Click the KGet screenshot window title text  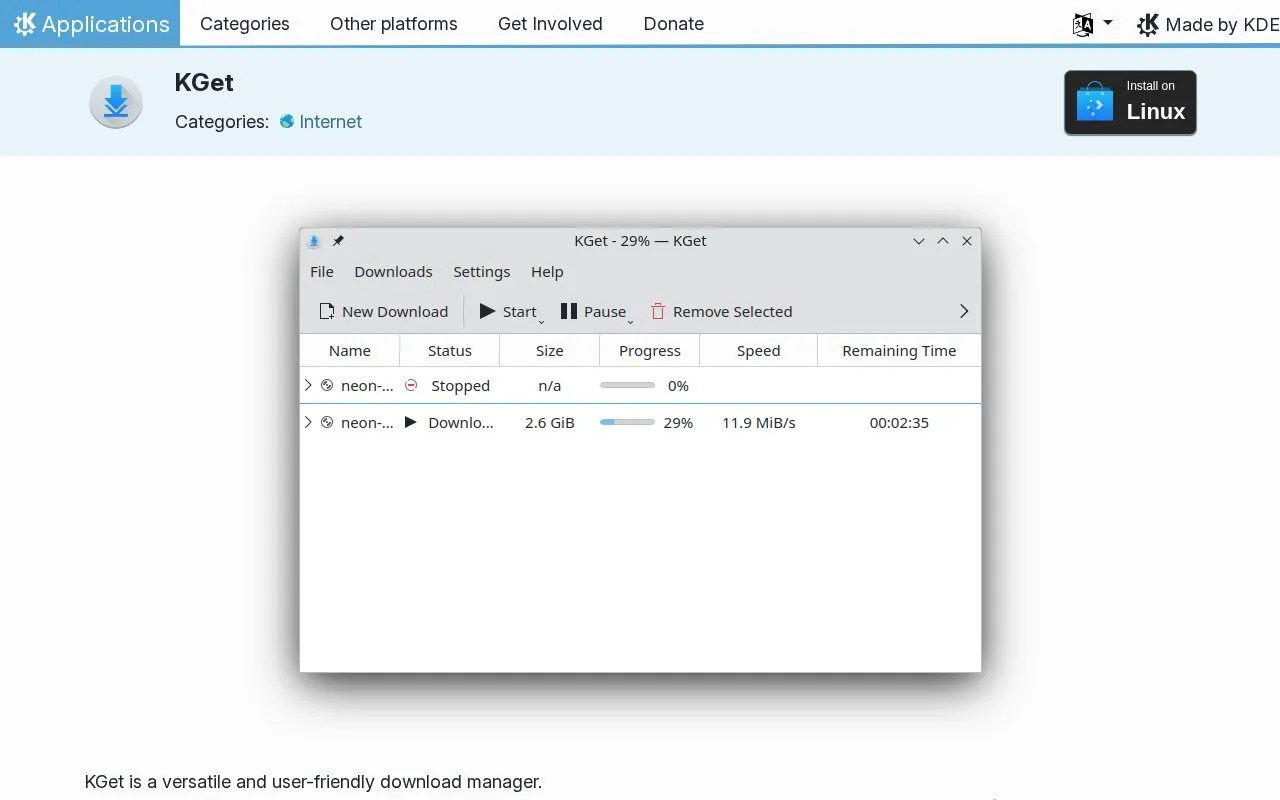pos(640,241)
